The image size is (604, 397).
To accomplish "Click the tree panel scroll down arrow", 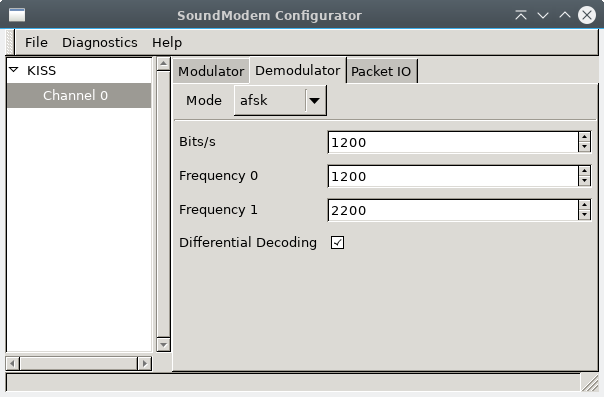I will 163,345.
